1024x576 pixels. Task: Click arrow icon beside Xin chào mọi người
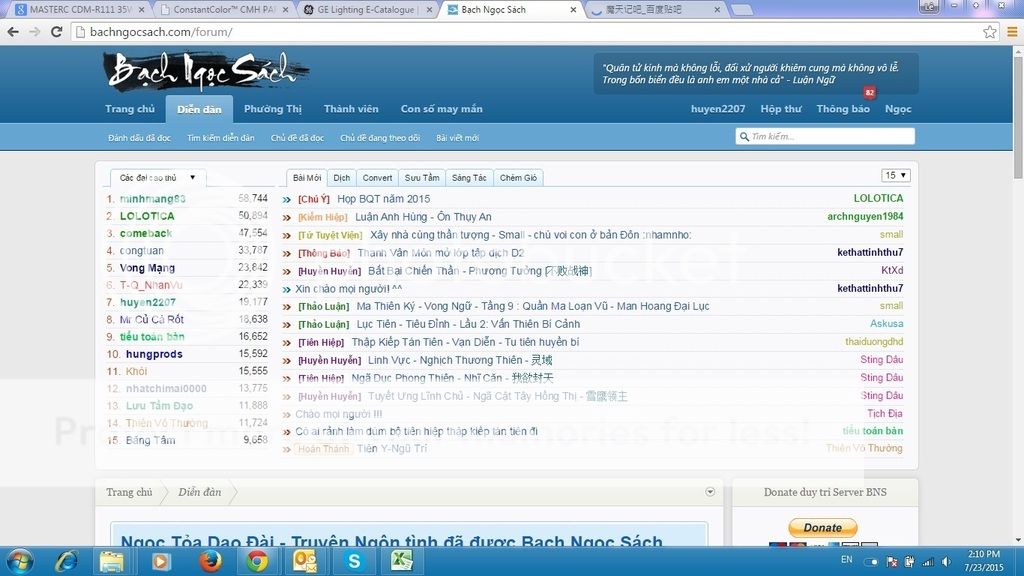coord(287,289)
